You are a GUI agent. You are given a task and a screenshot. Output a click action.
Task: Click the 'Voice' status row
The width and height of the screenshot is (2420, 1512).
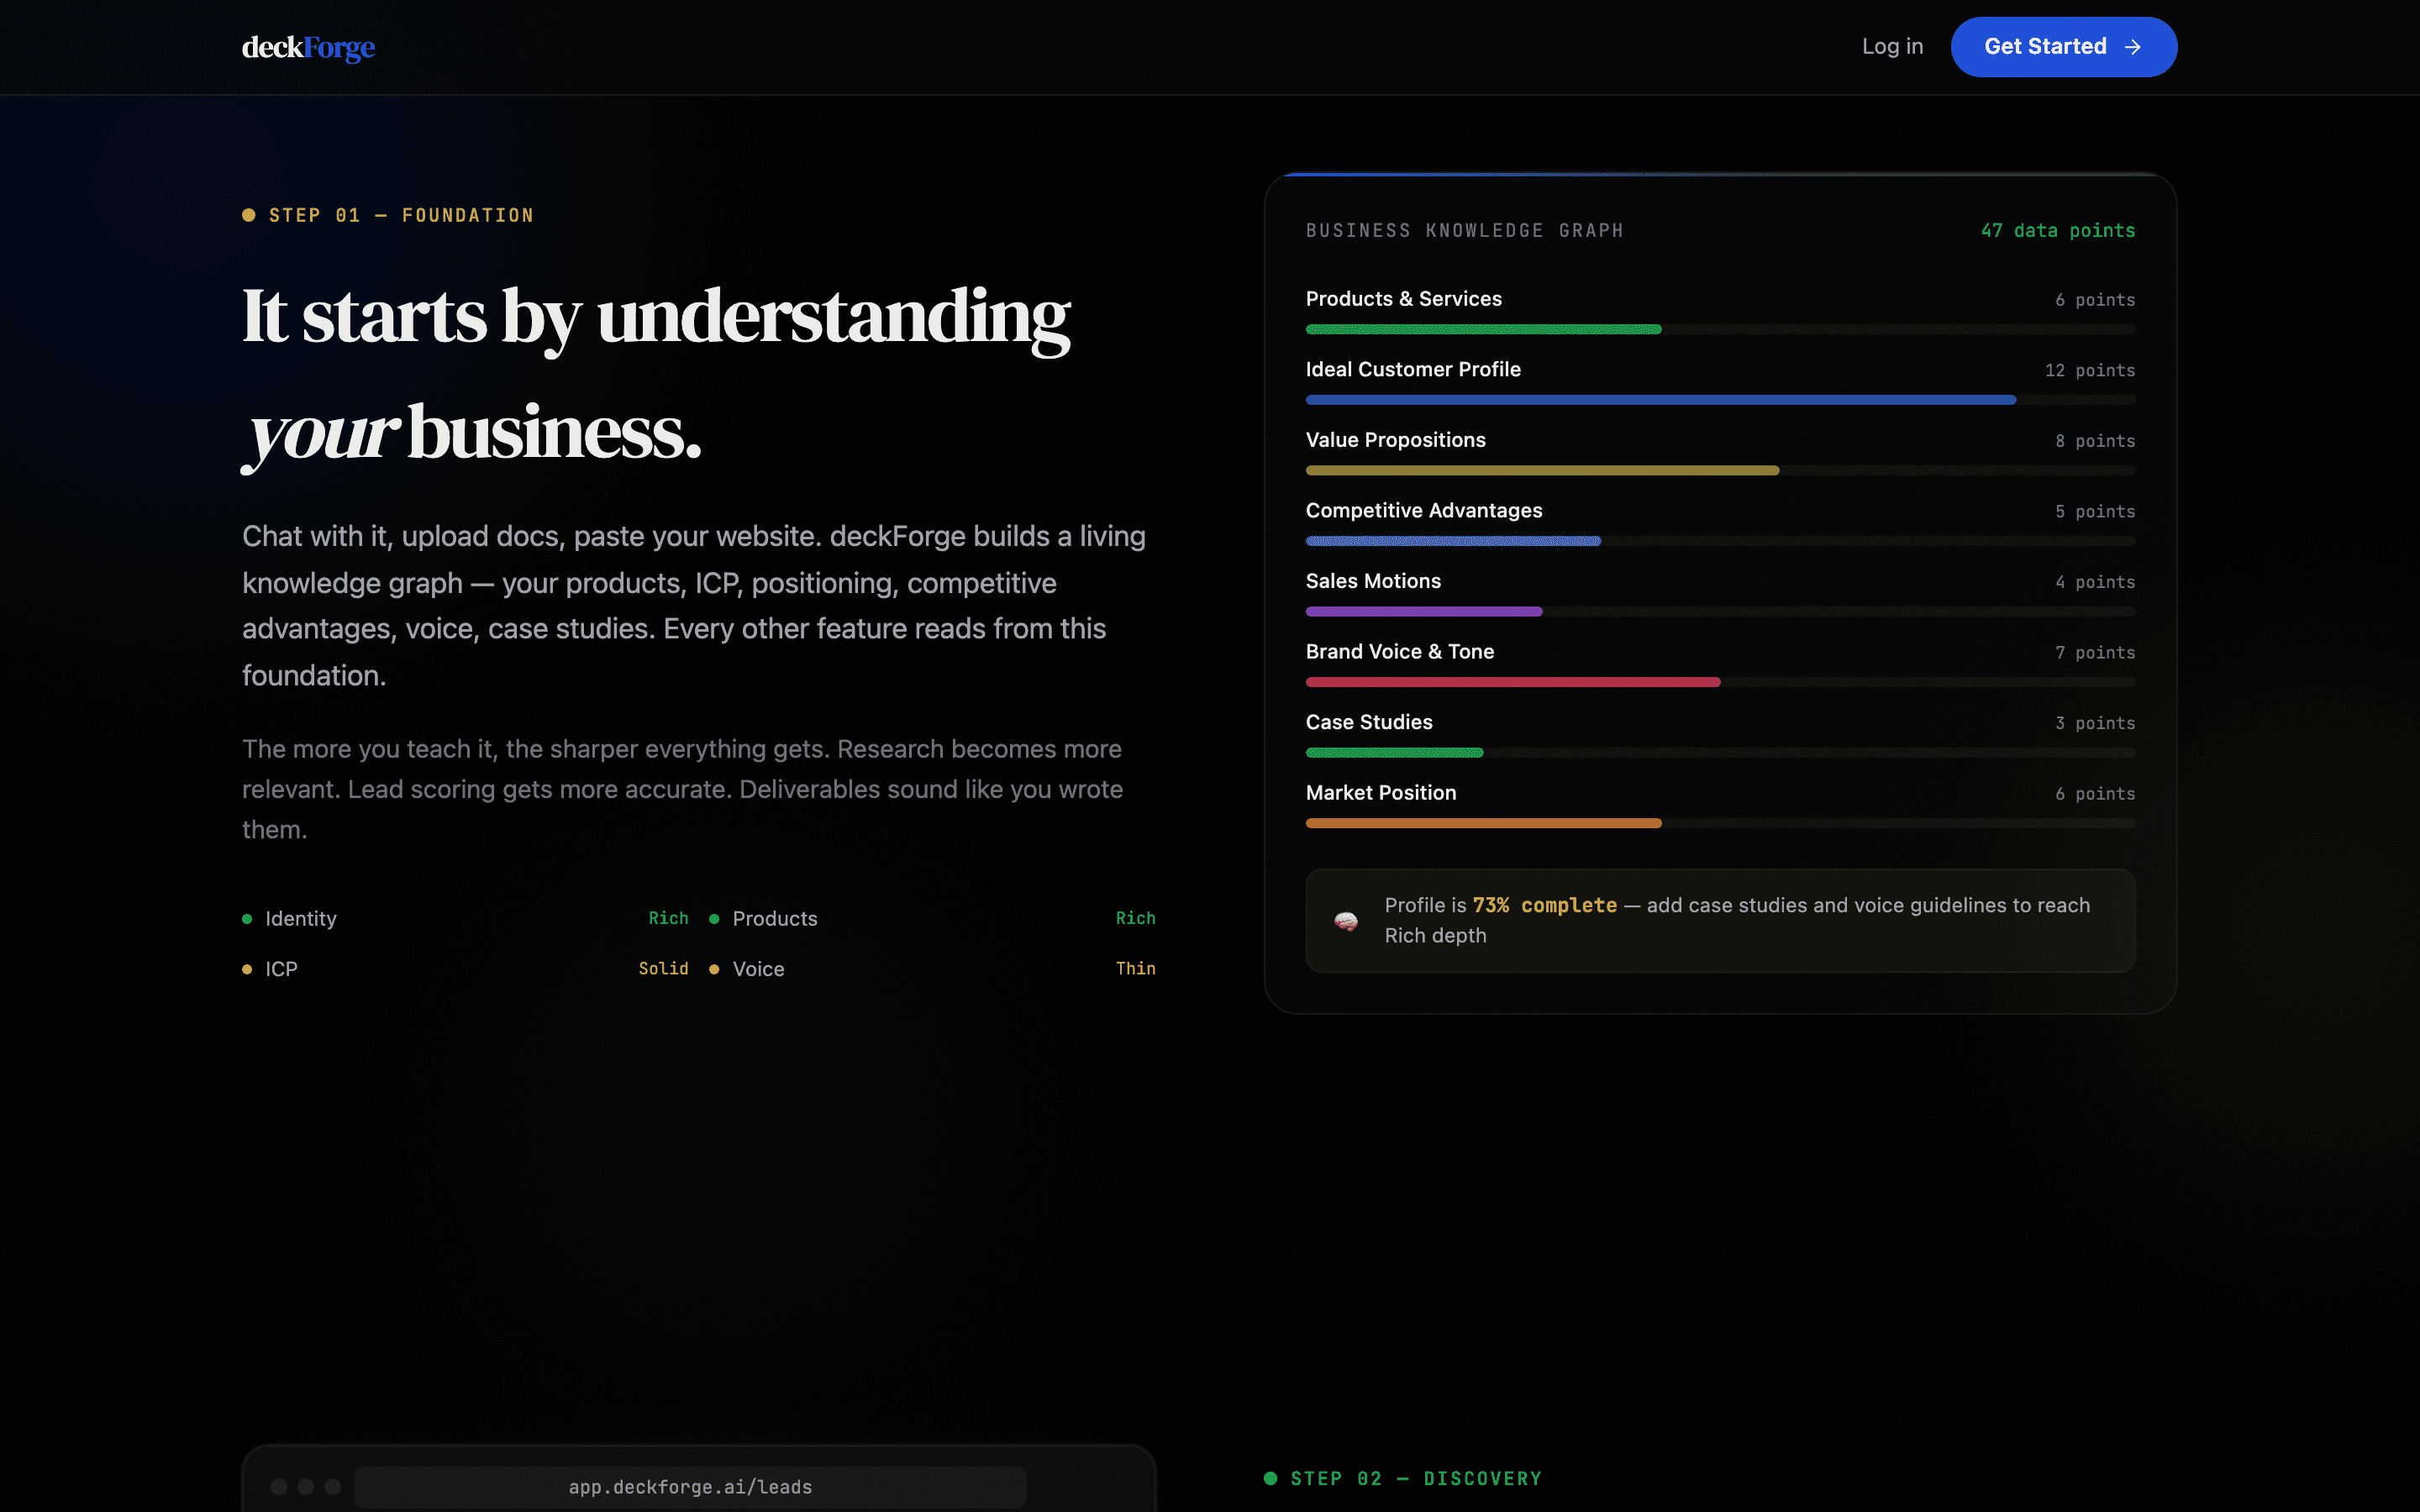coord(932,969)
